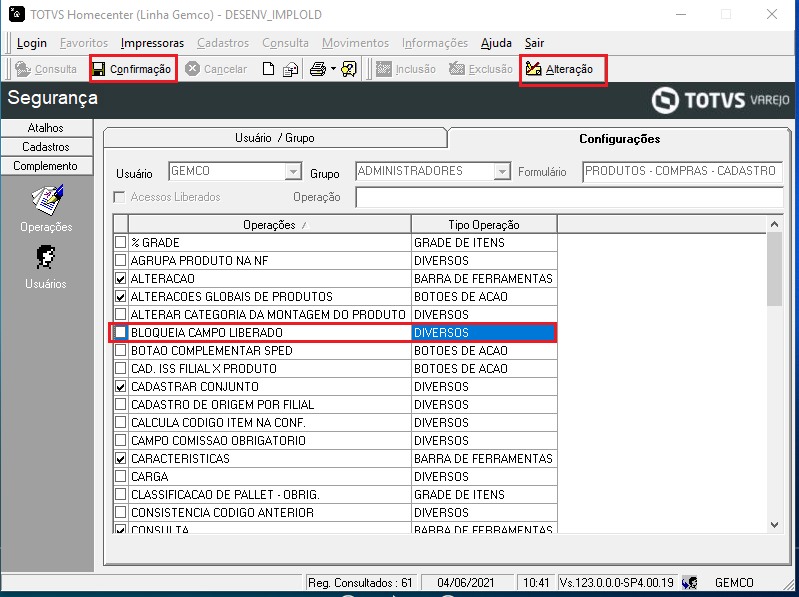This screenshot has width=799, height=597.
Task: Click the 04/06/2021 date in status bar
Action: (466, 583)
